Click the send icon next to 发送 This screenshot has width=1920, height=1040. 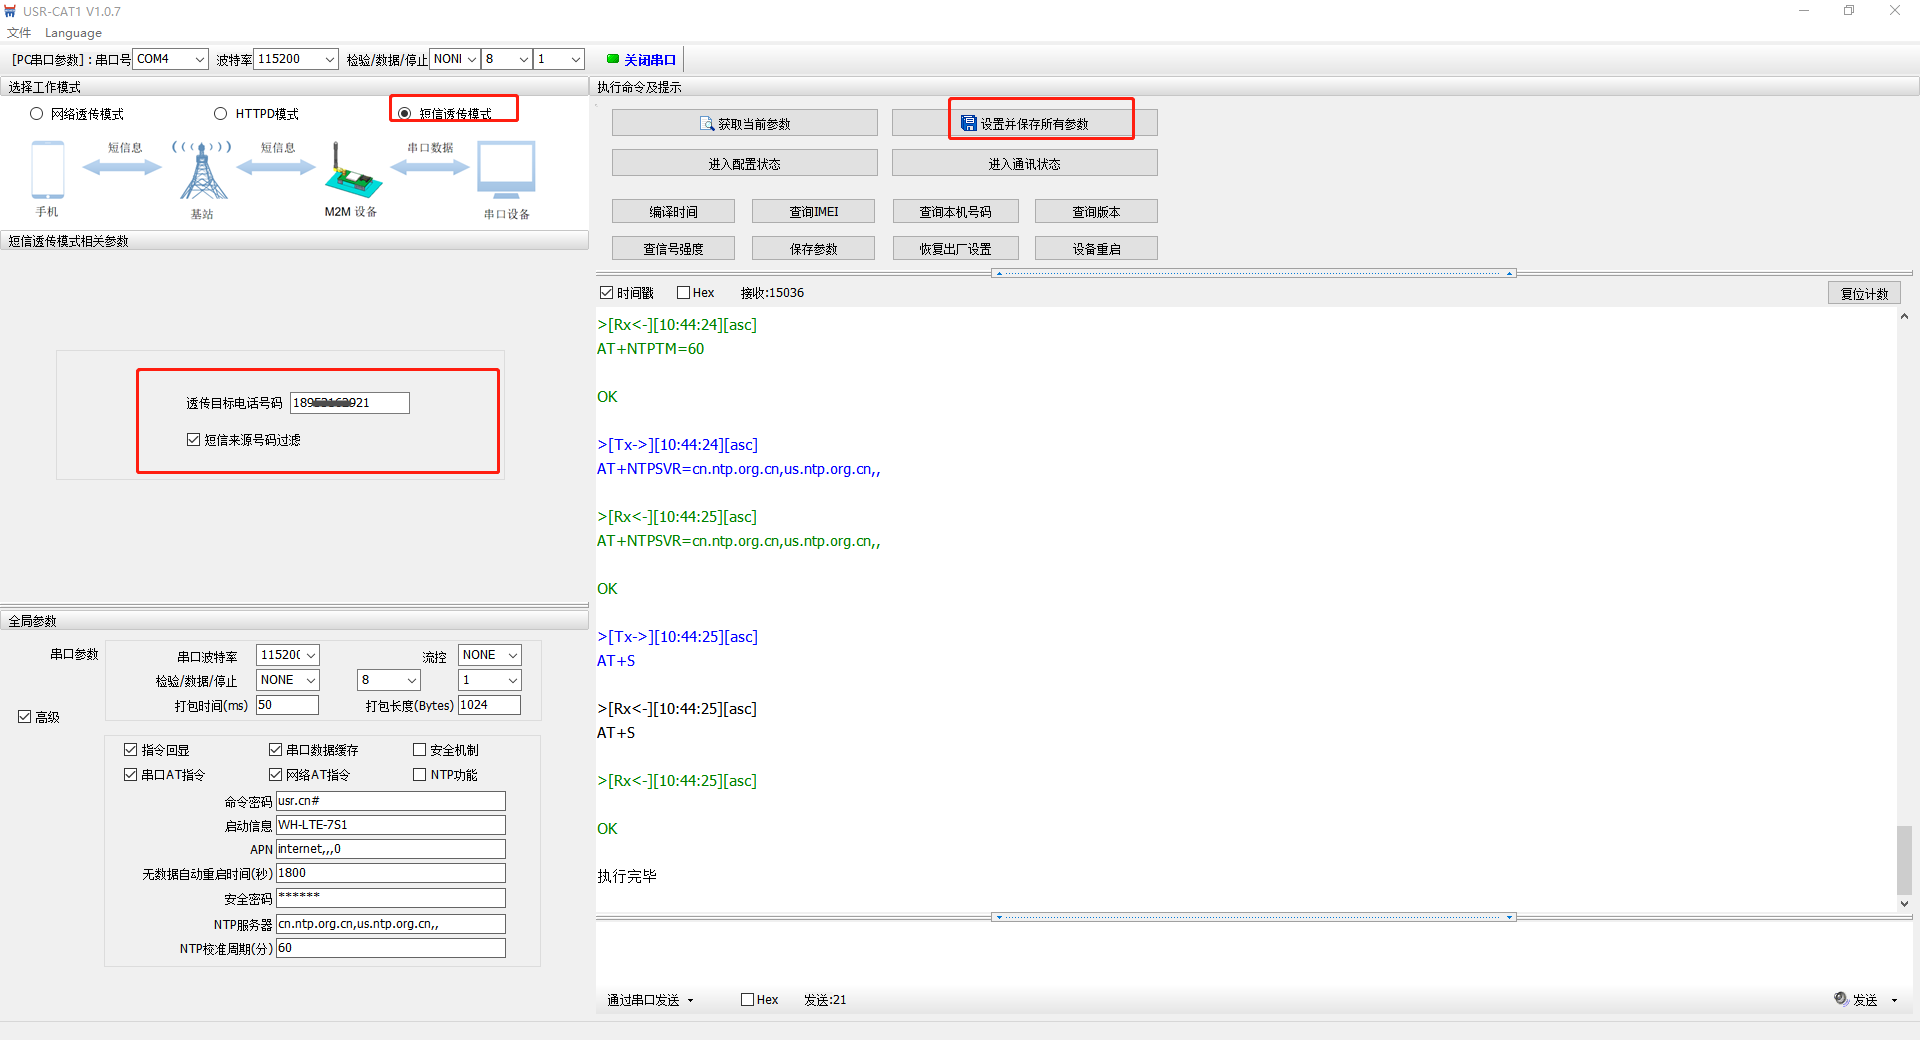coord(1841,999)
